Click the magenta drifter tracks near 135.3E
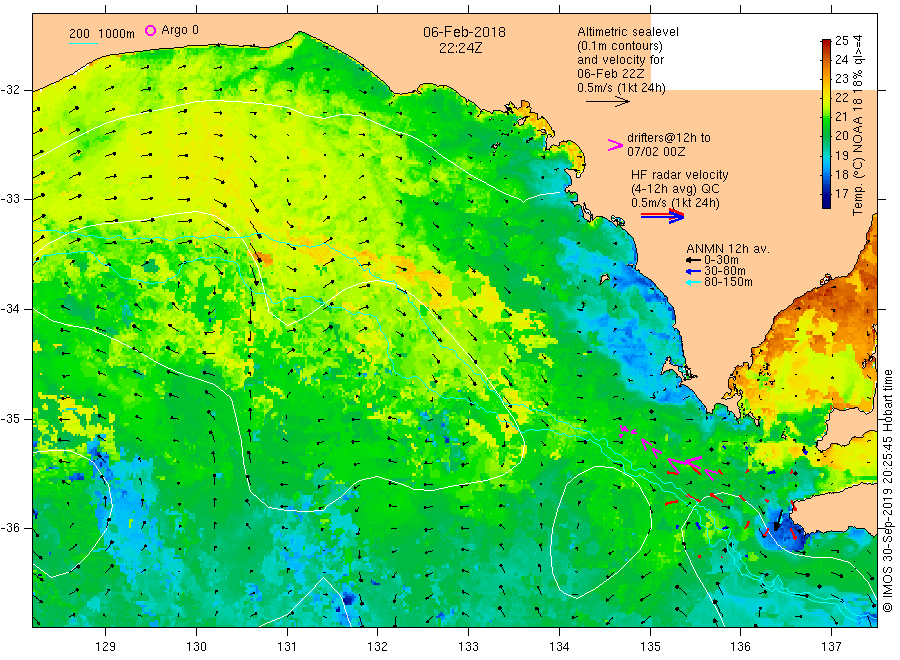The height and width of the screenshot is (660, 900). pyautogui.click(x=669, y=453)
